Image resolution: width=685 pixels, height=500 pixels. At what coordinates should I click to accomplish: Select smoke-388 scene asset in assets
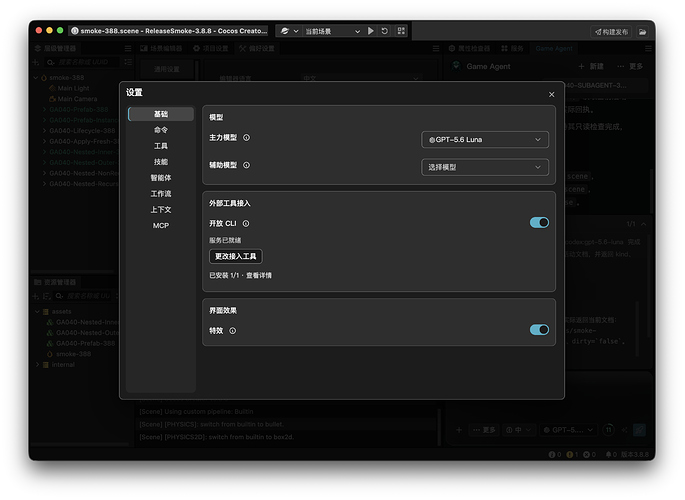(73, 354)
